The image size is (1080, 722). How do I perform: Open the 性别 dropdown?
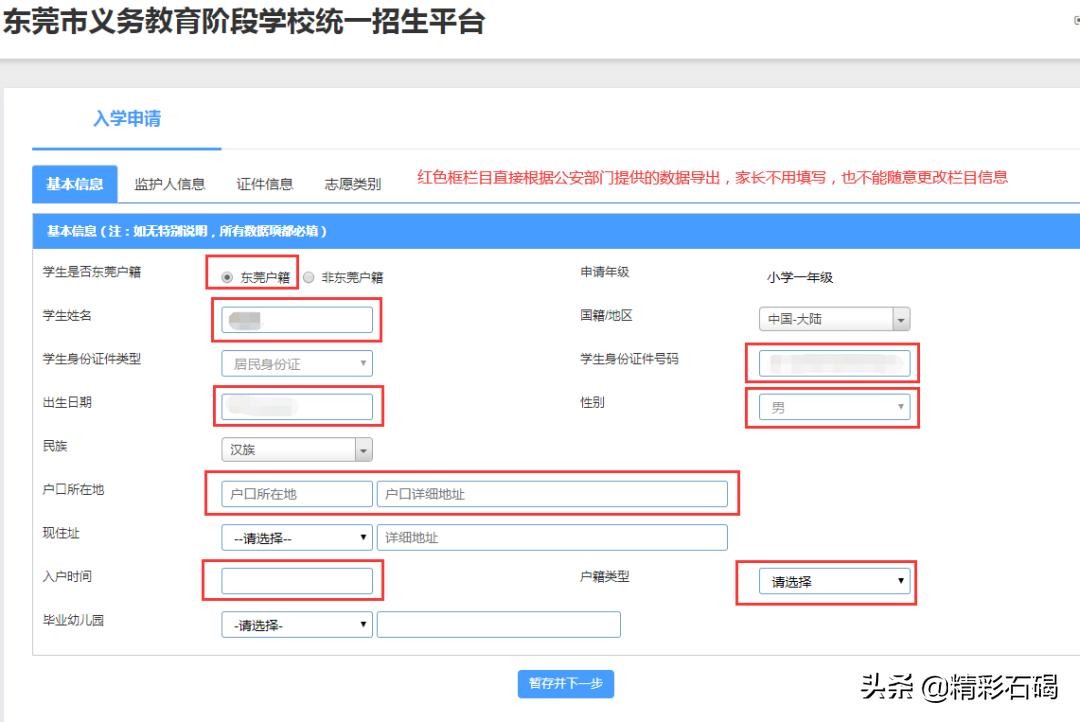coord(834,407)
